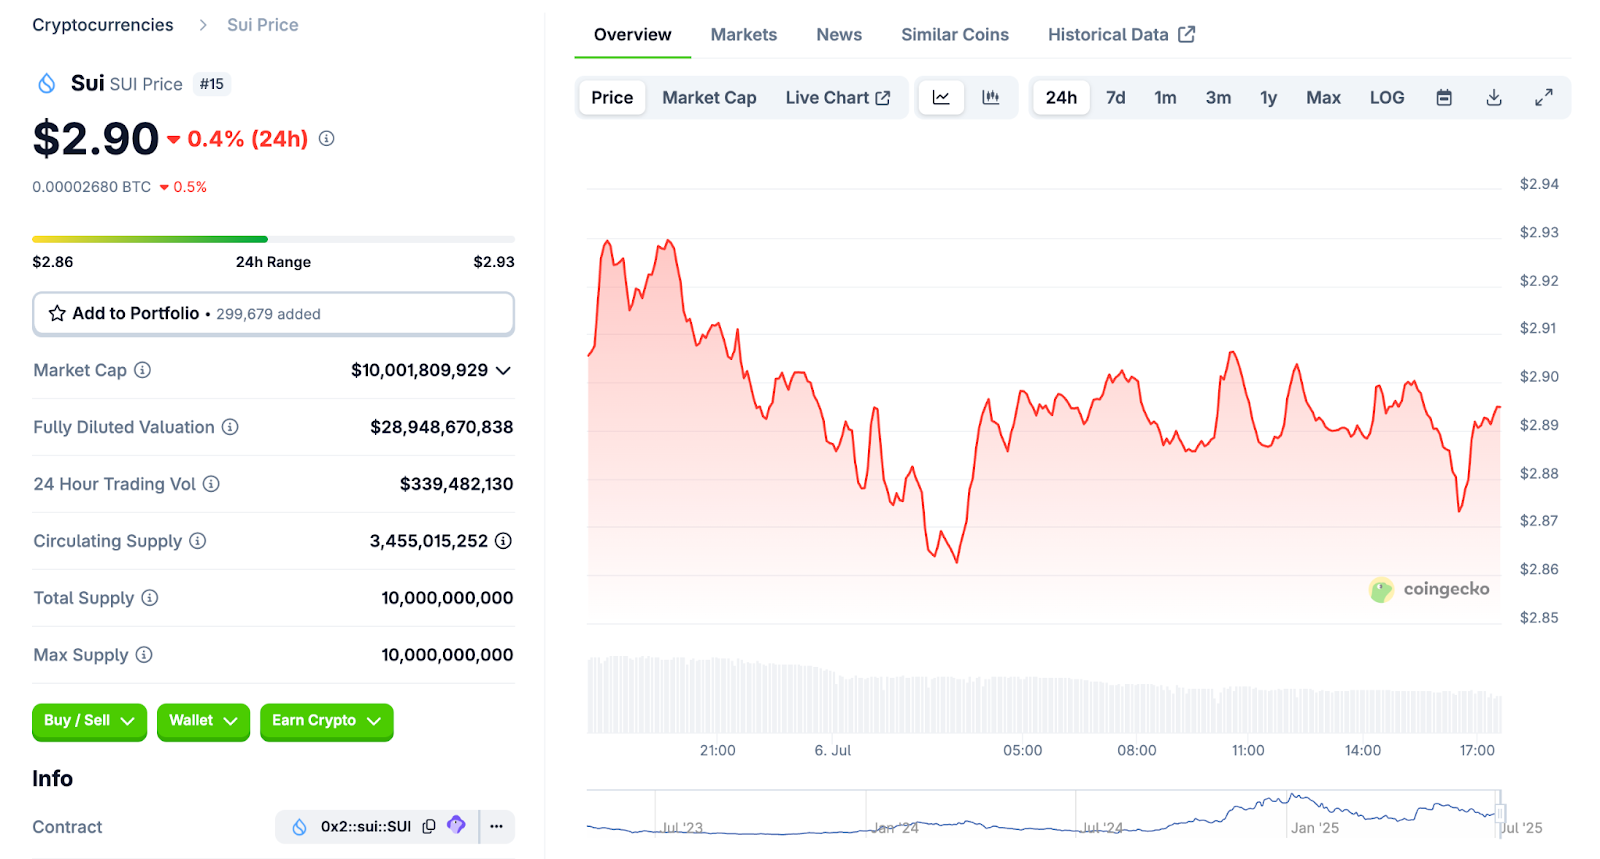Expand the Market Cap value chevron
This screenshot has width=1600, height=859.
click(503, 371)
